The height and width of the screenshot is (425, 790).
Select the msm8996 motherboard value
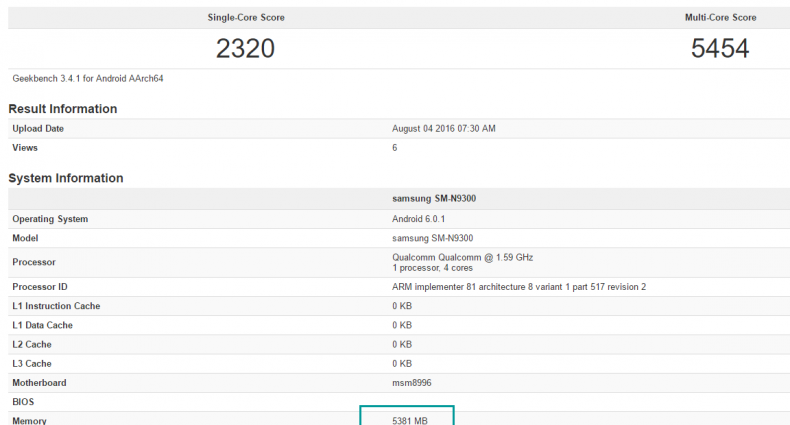coord(411,383)
